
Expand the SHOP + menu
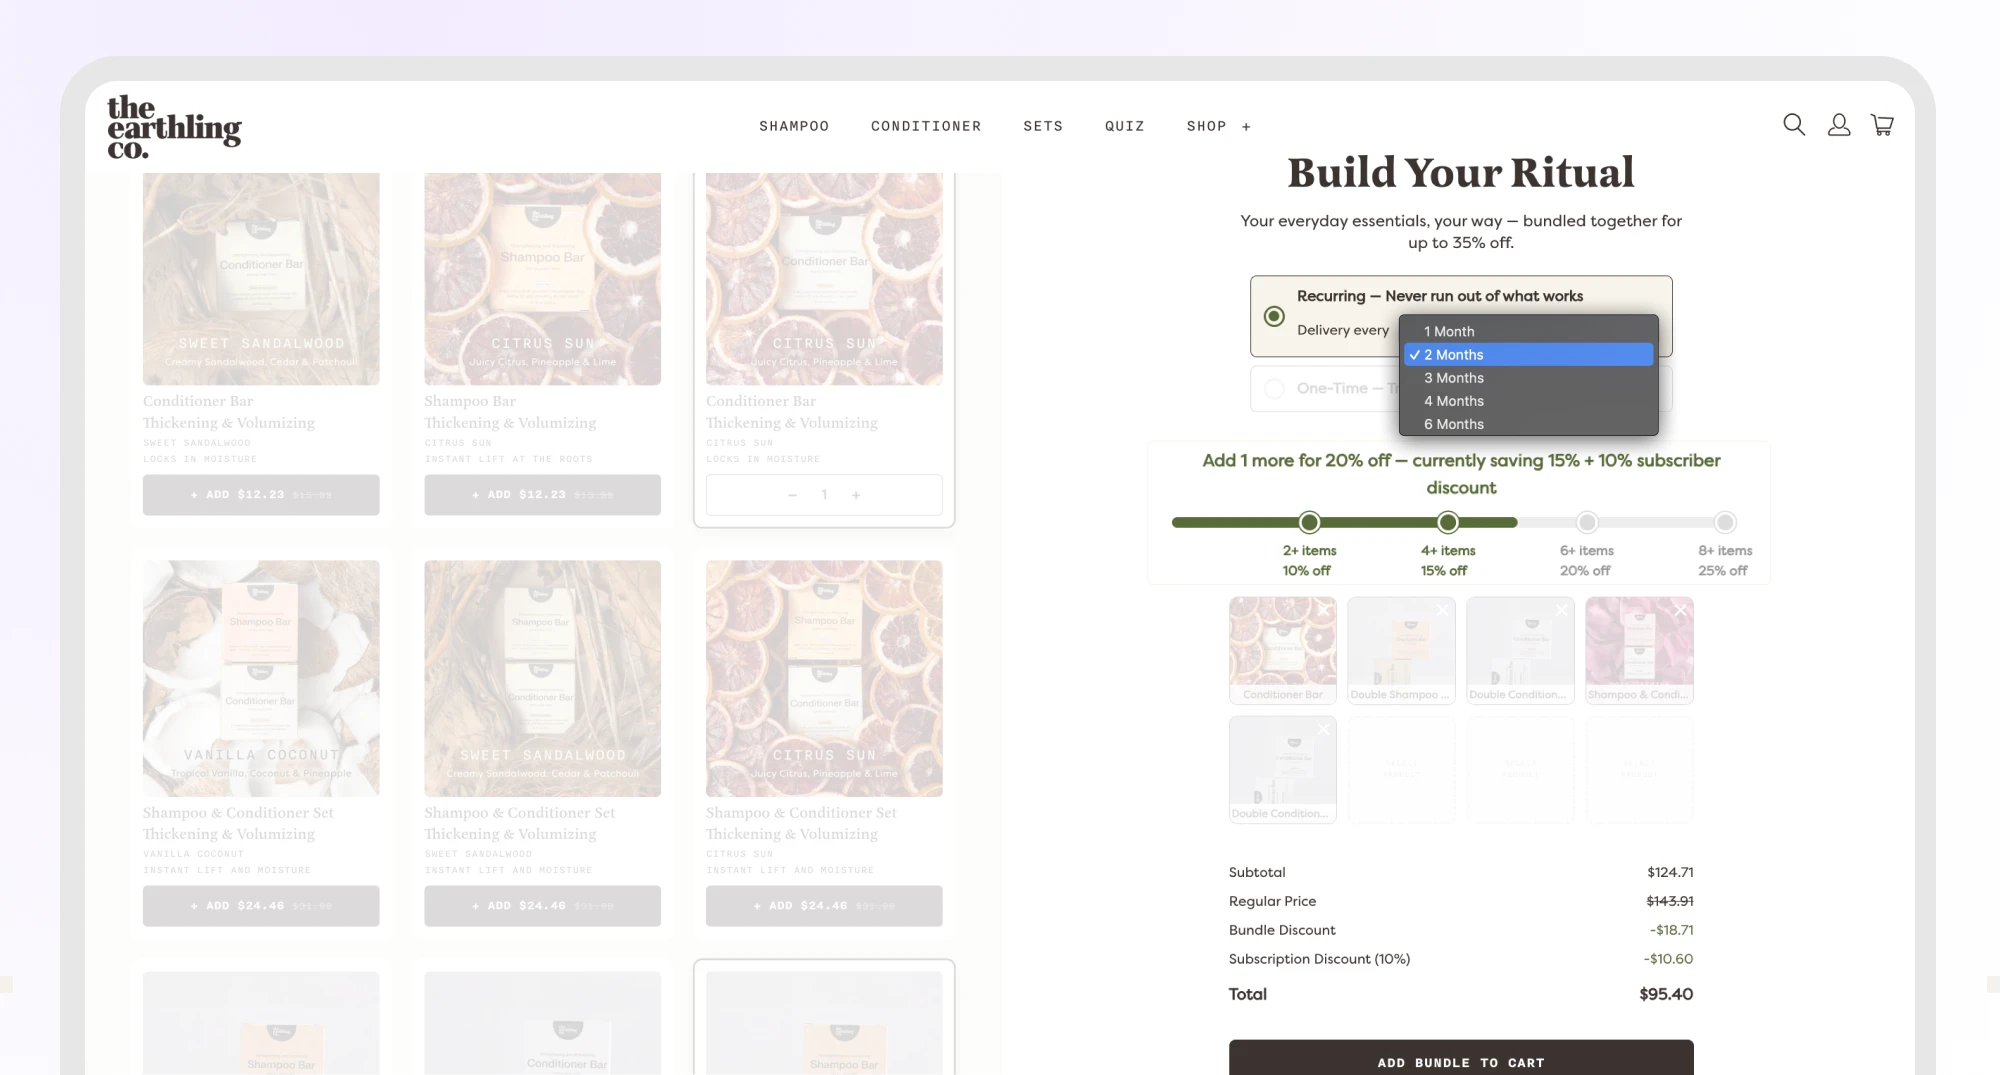pos(1218,126)
